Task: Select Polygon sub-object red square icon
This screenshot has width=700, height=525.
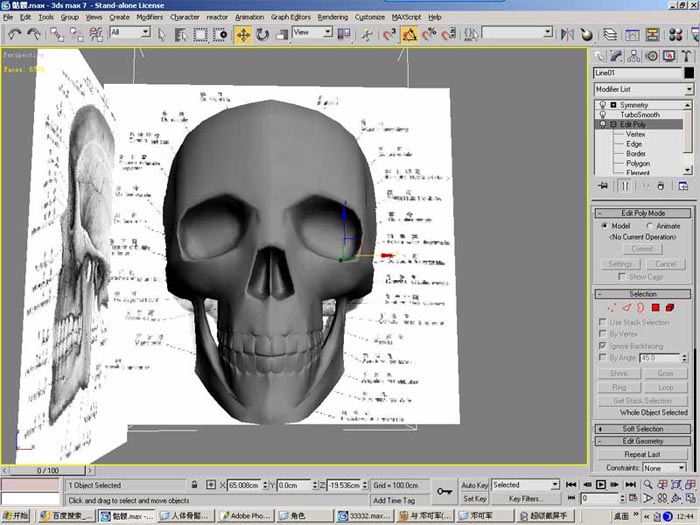Action: (655, 308)
